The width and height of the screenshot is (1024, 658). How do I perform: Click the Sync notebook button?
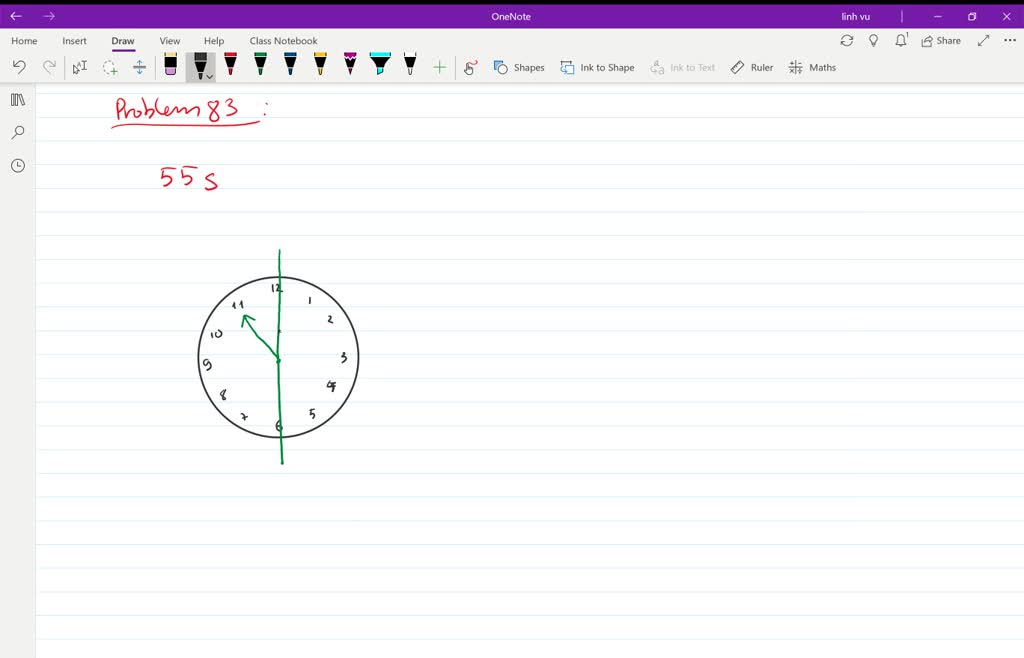point(847,40)
